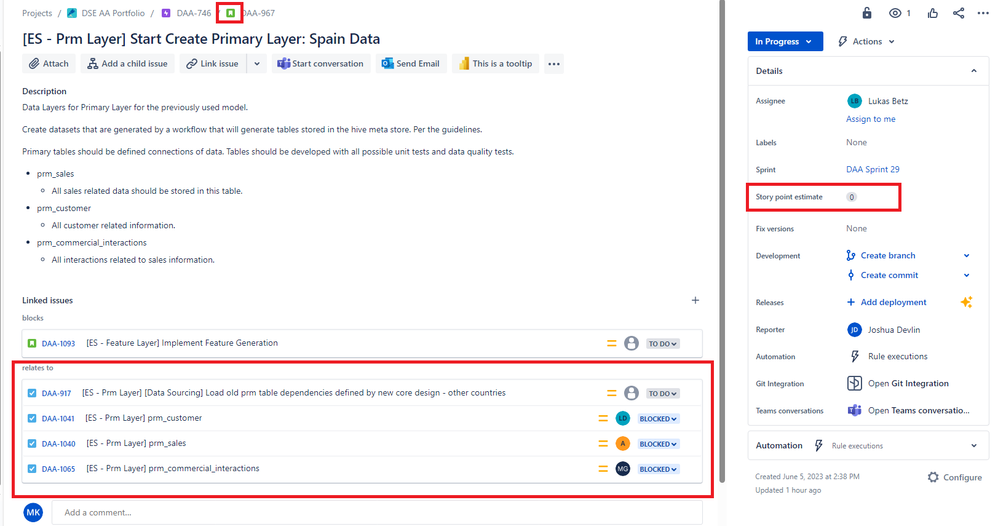
Task: Click the Link issue button
Action: [x=213, y=64]
